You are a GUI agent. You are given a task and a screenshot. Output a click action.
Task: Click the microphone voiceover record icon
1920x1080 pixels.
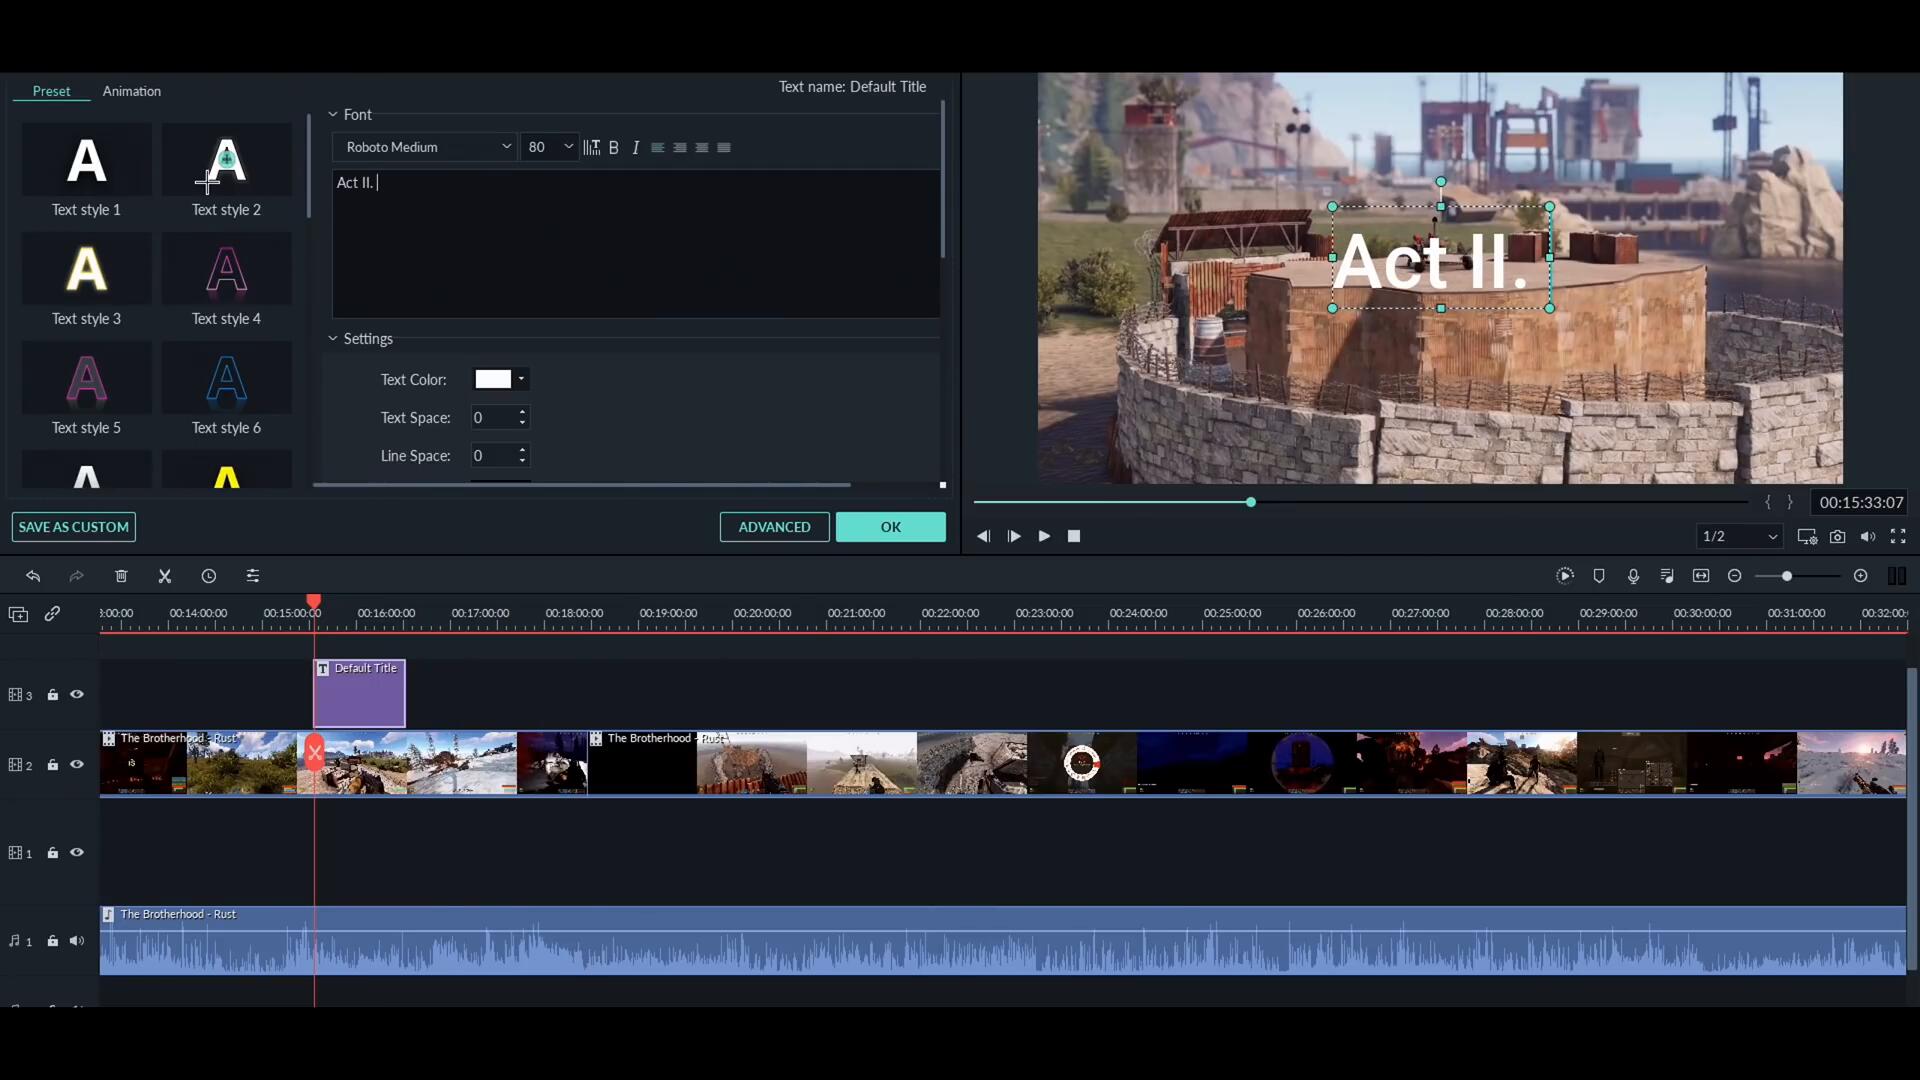coord(1633,576)
